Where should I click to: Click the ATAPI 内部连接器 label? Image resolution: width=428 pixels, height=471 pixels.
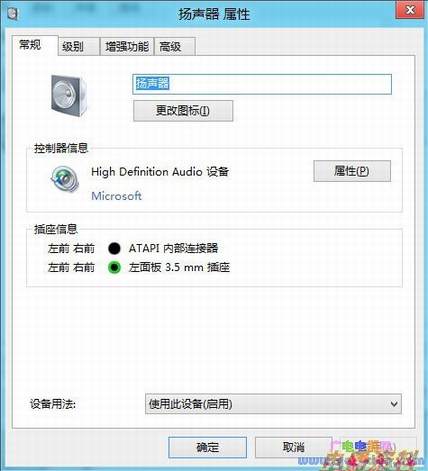pyautogui.click(x=173, y=248)
